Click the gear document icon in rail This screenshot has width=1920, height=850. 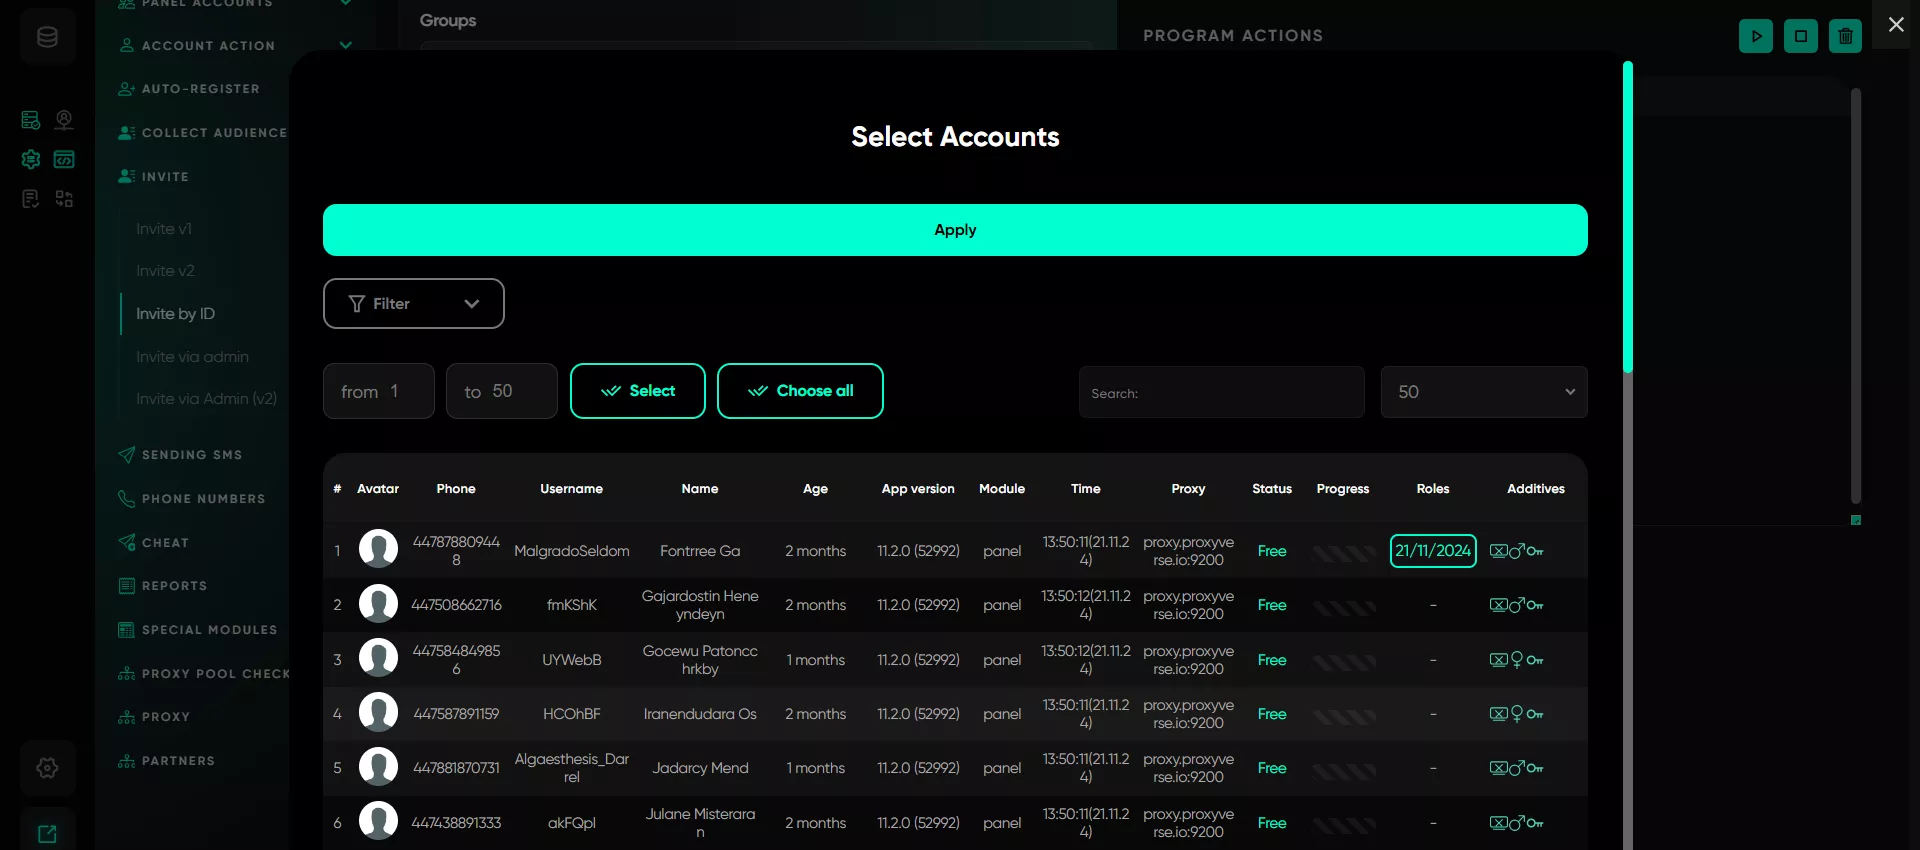pos(31,159)
